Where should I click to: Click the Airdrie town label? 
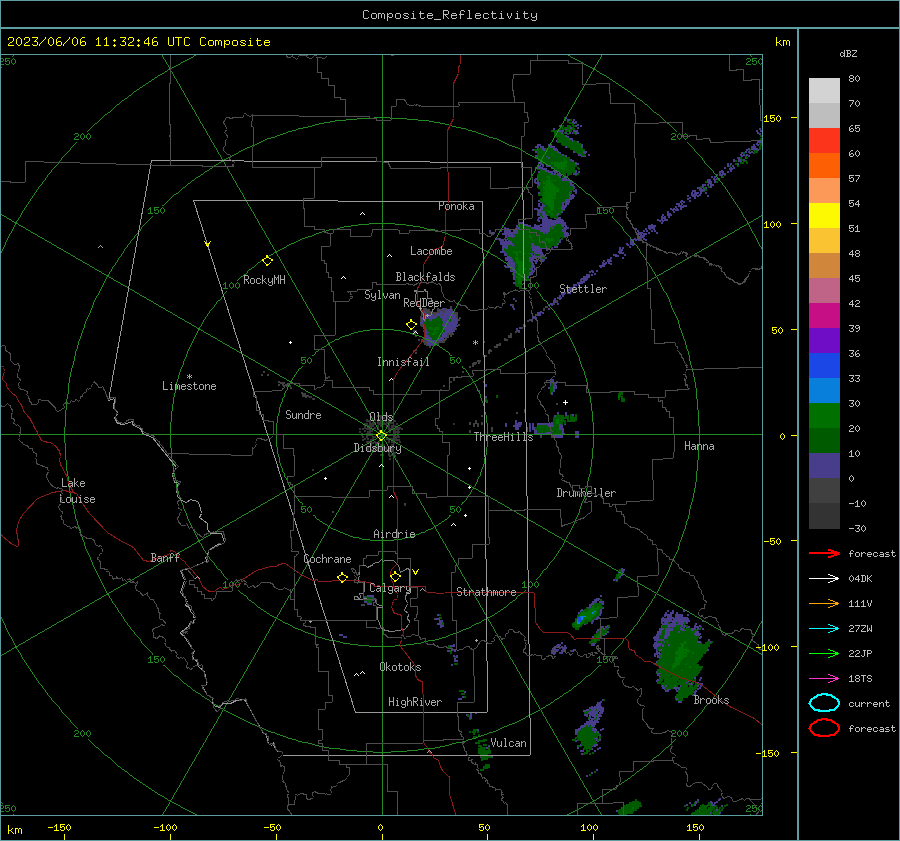pos(394,534)
